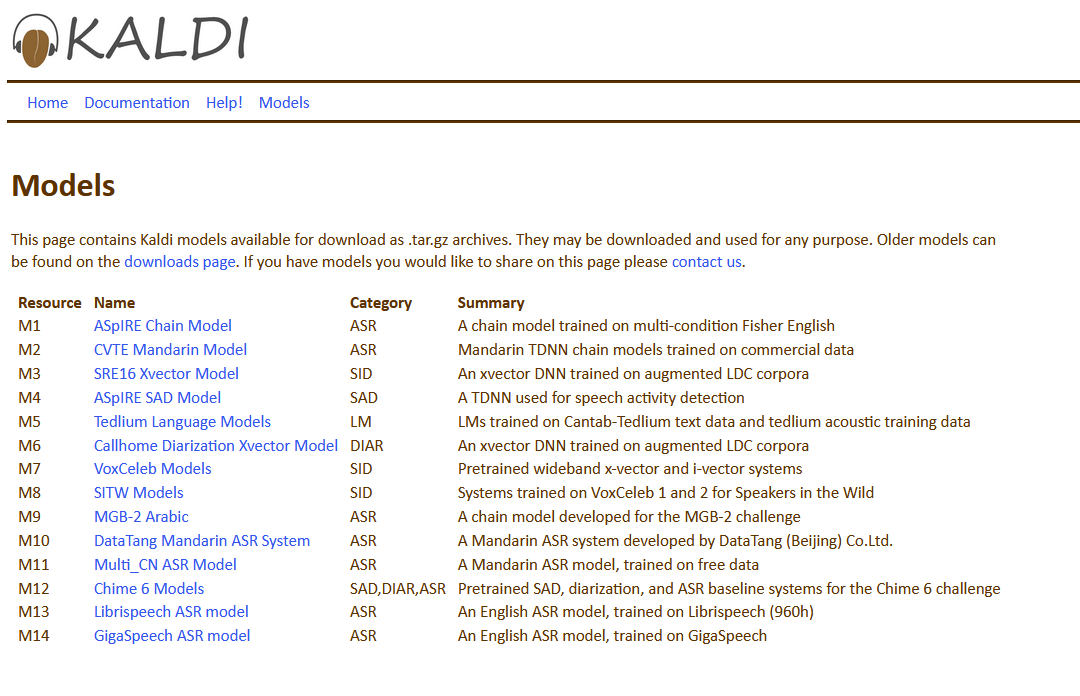Click resource ID M1

30,325
